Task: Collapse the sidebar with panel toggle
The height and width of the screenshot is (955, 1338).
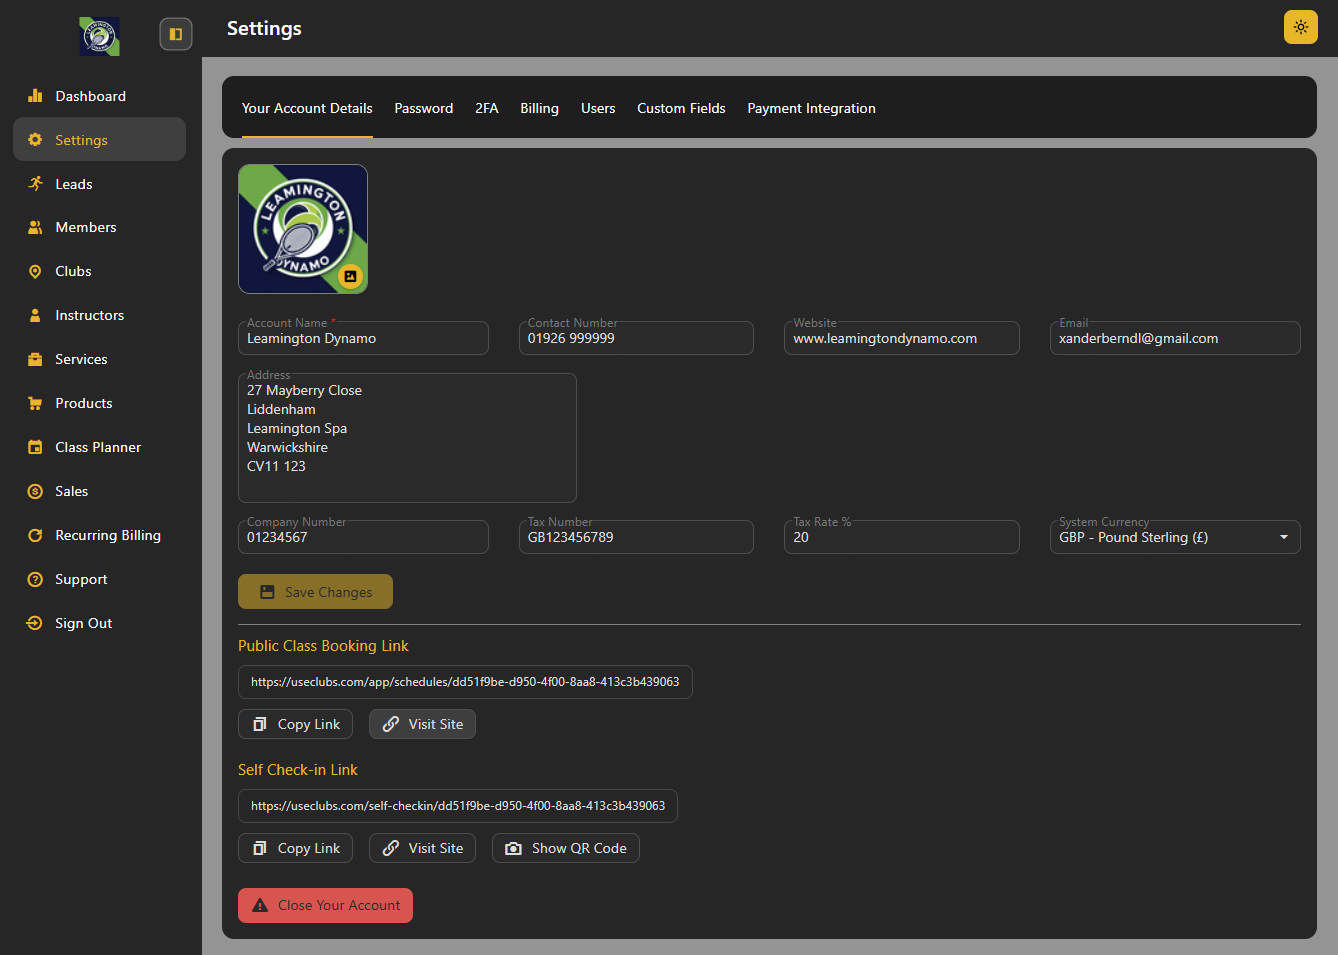Action: pyautogui.click(x=176, y=34)
